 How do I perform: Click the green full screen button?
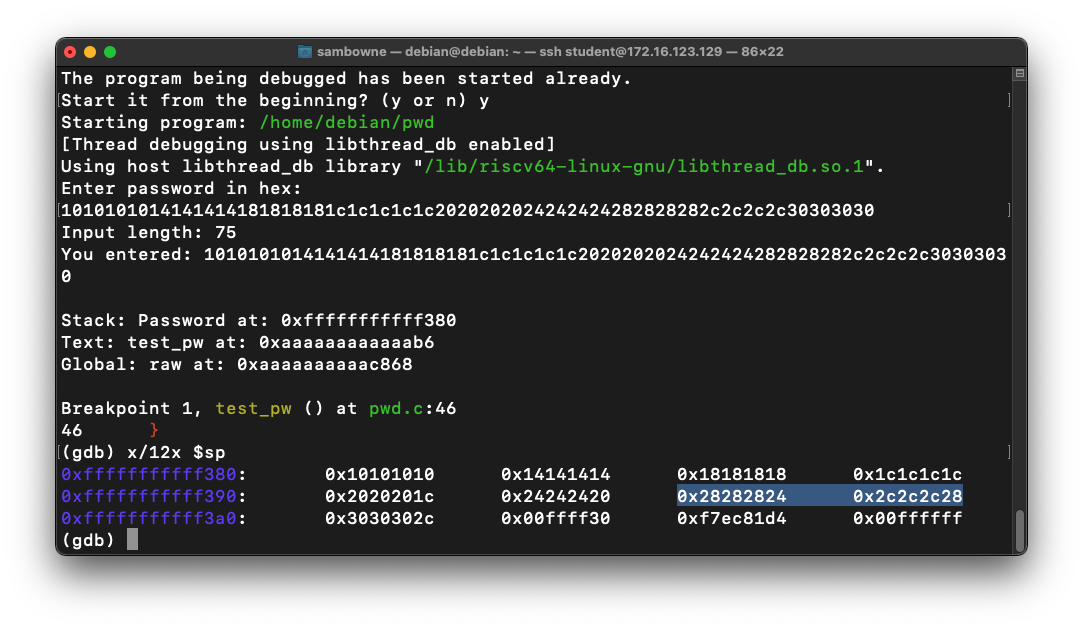coord(110,52)
